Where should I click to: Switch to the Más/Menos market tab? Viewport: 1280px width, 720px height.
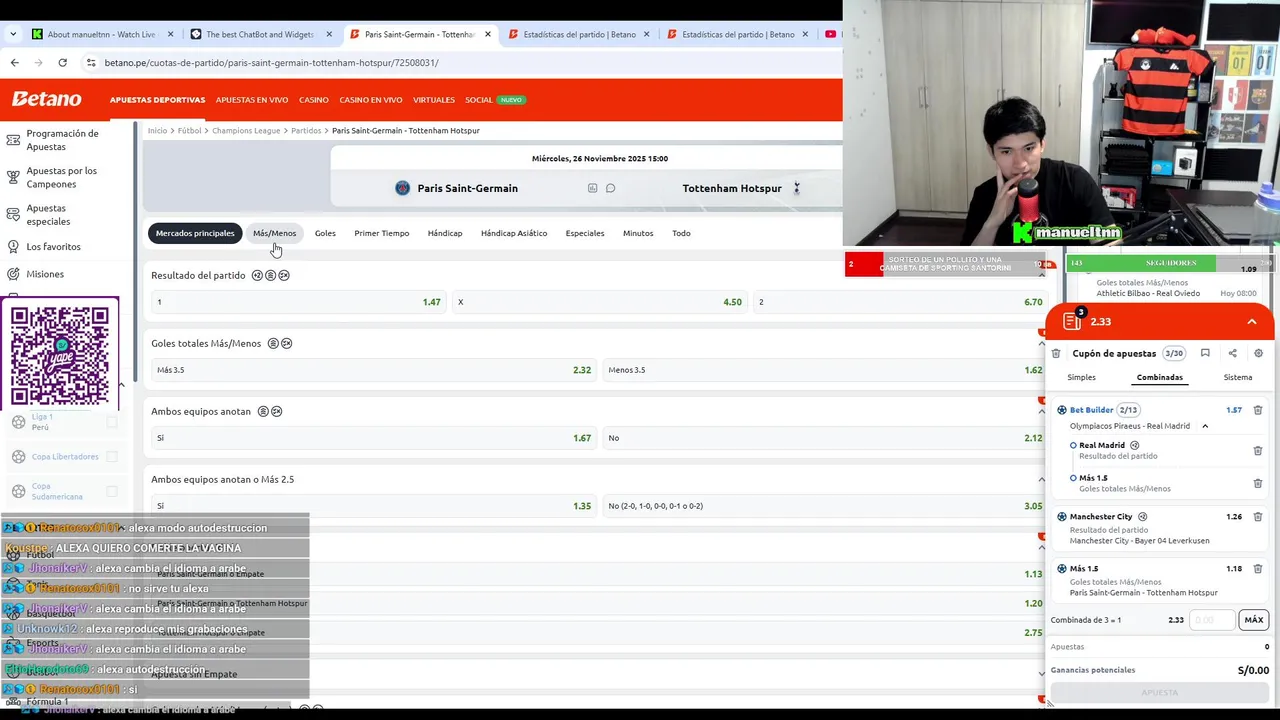(x=274, y=233)
